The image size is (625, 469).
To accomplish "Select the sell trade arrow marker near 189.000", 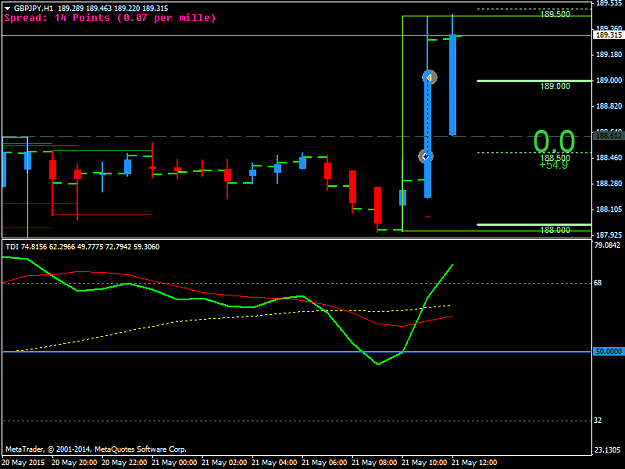I will [429, 77].
